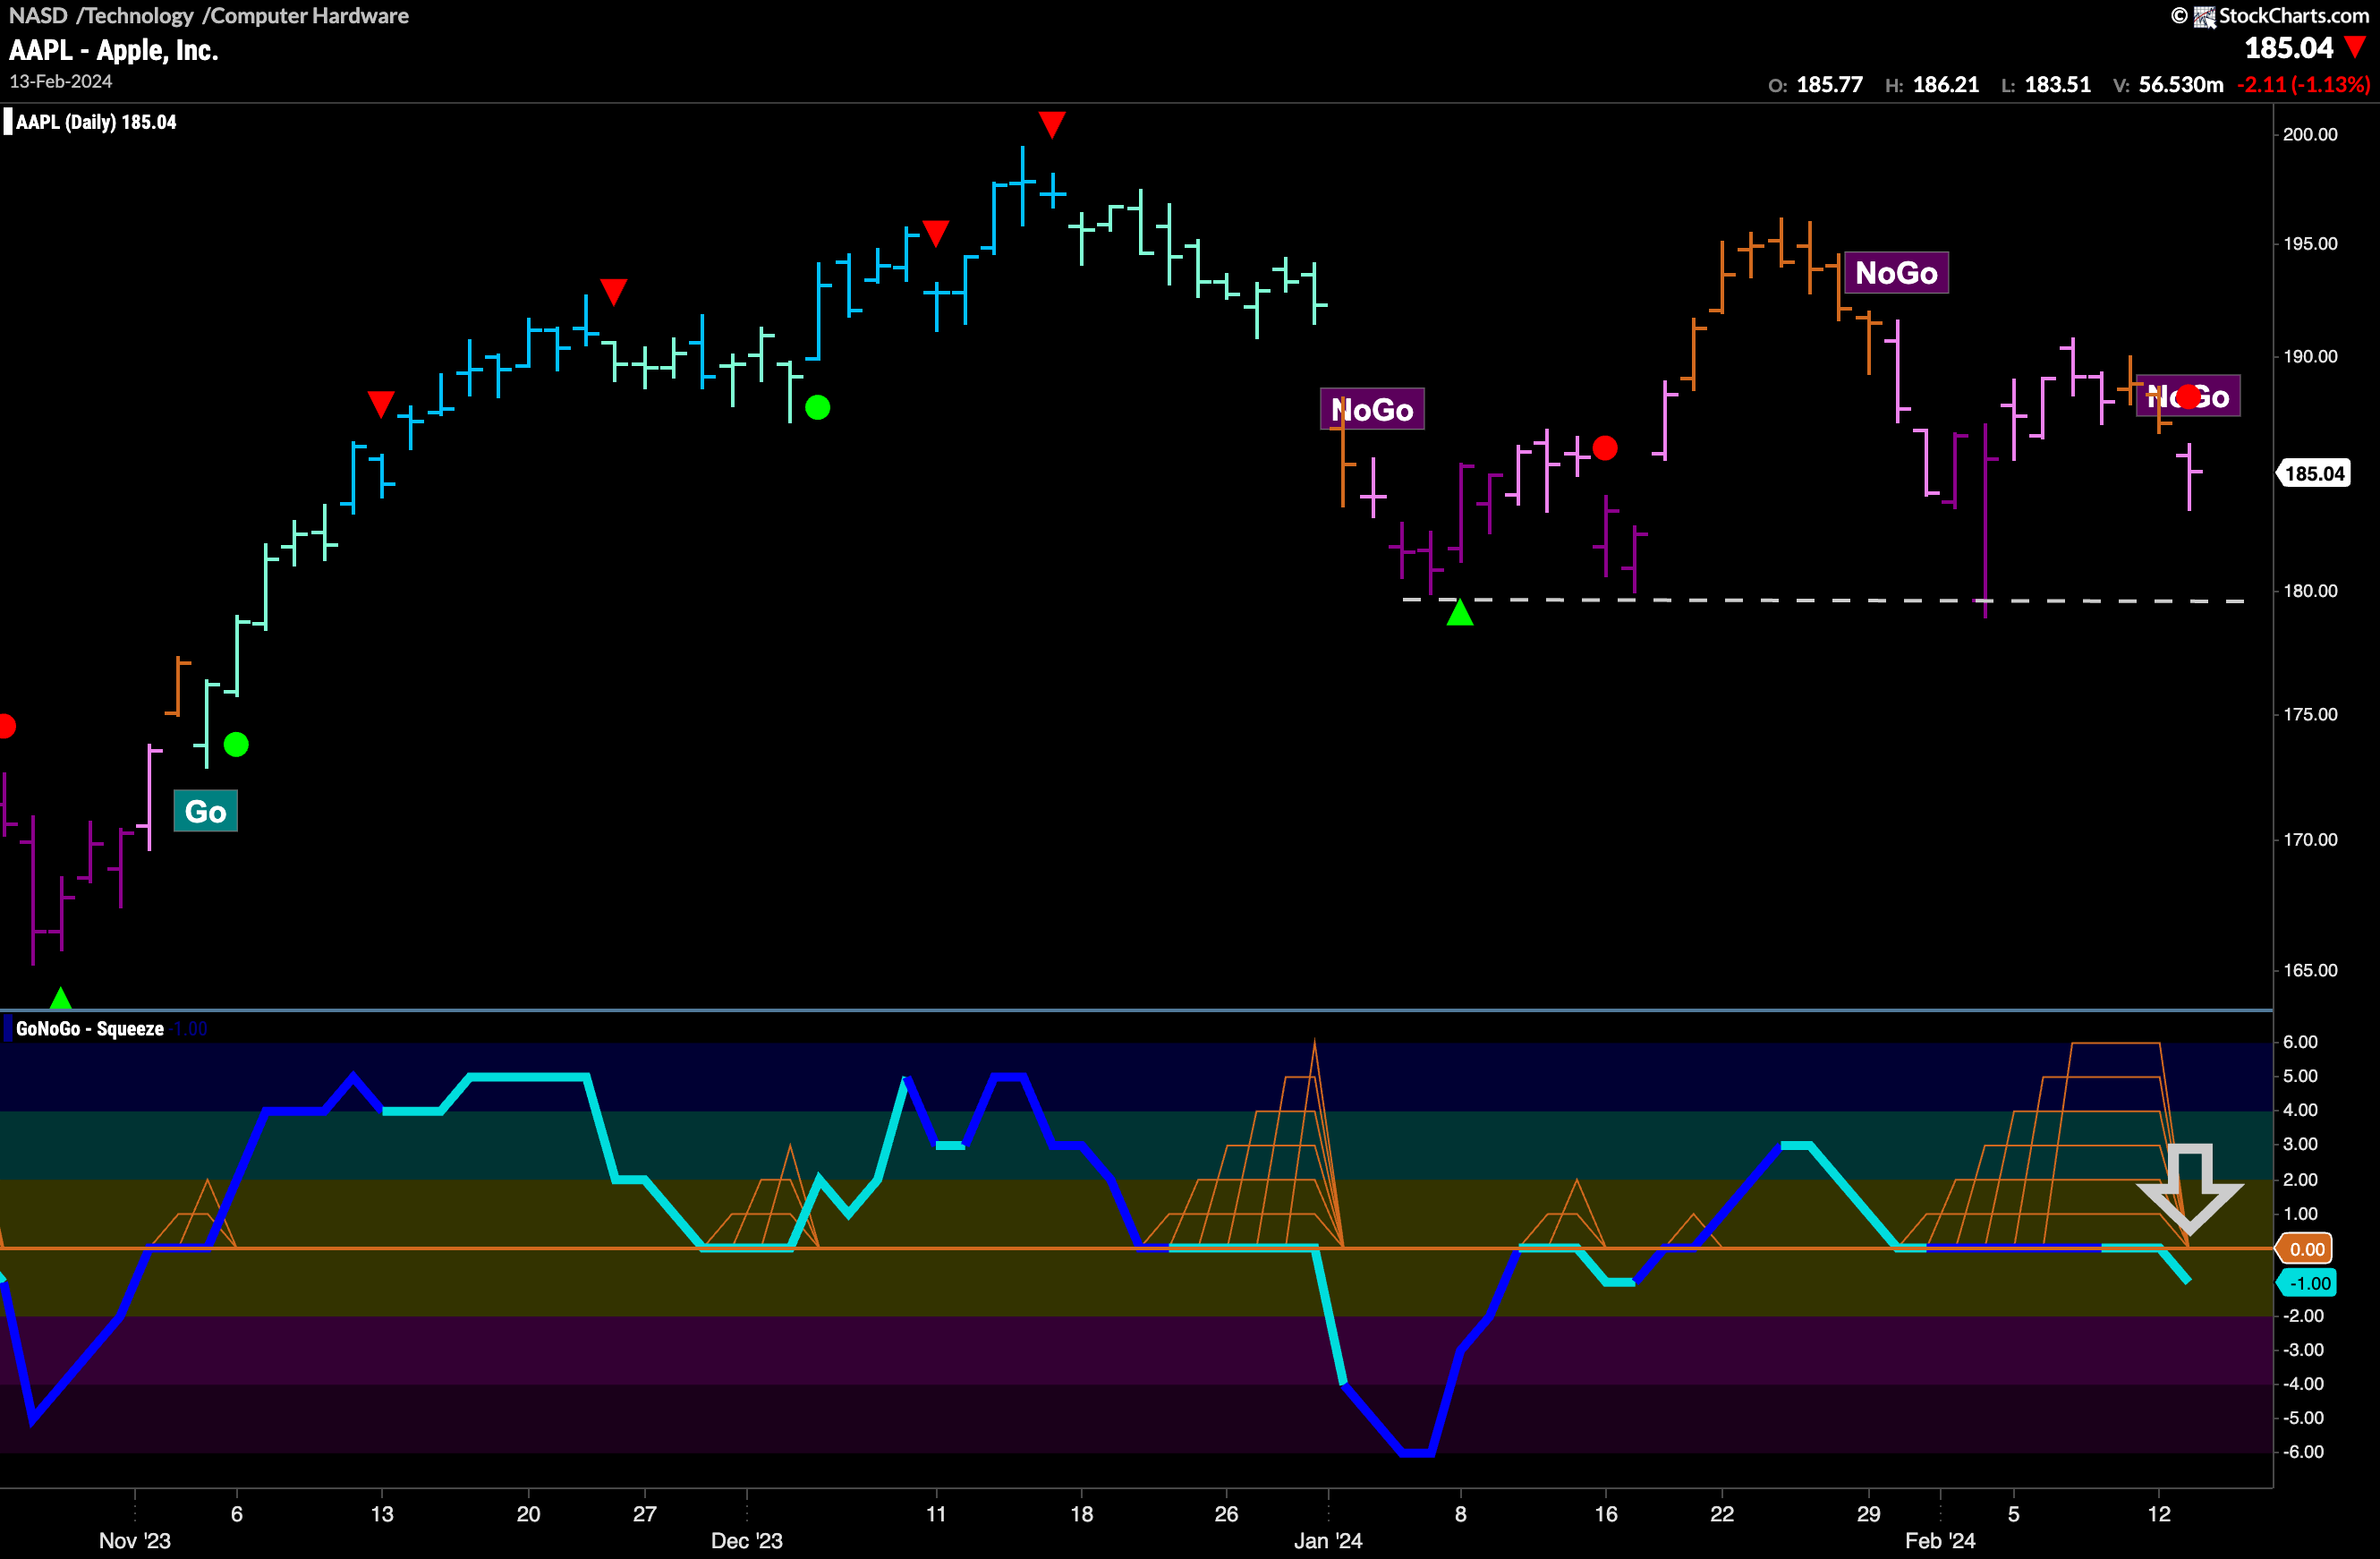Click the GoNoGo - Squeeze indicator label
This screenshot has height=1559, width=2380.
(90, 1028)
